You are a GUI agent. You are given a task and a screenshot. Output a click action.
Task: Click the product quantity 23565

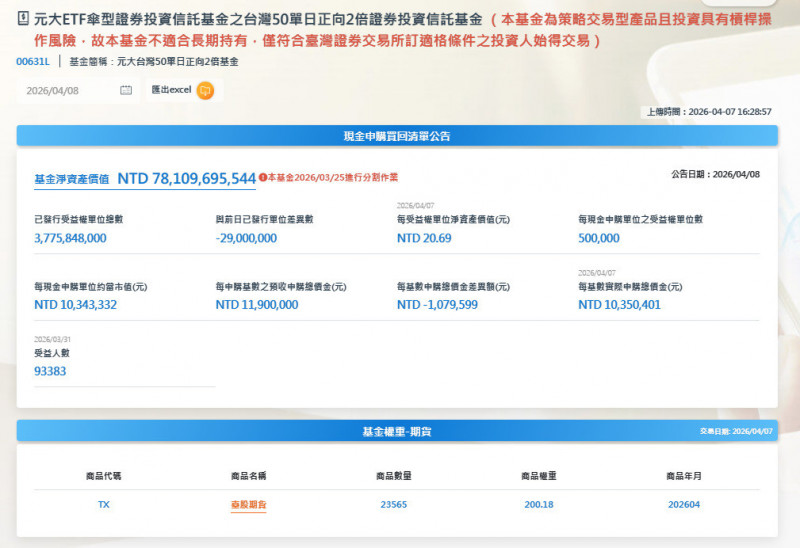(393, 504)
